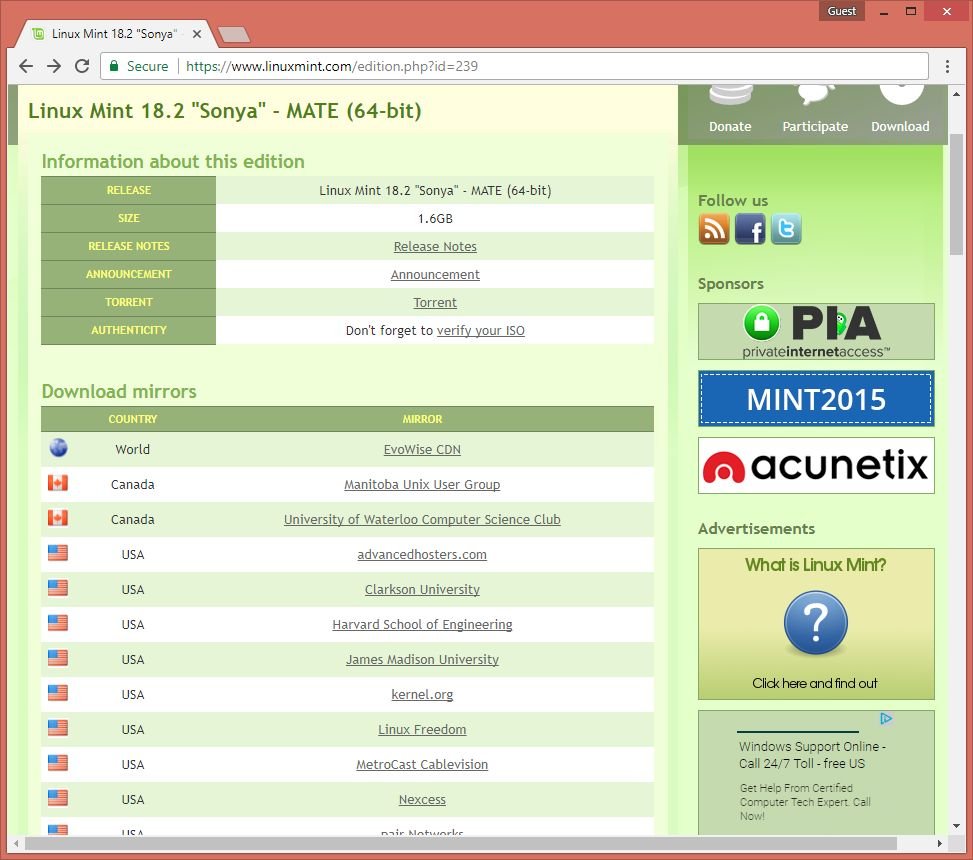Open the Announcement link
Image resolution: width=973 pixels, height=860 pixels.
[435, 274]
